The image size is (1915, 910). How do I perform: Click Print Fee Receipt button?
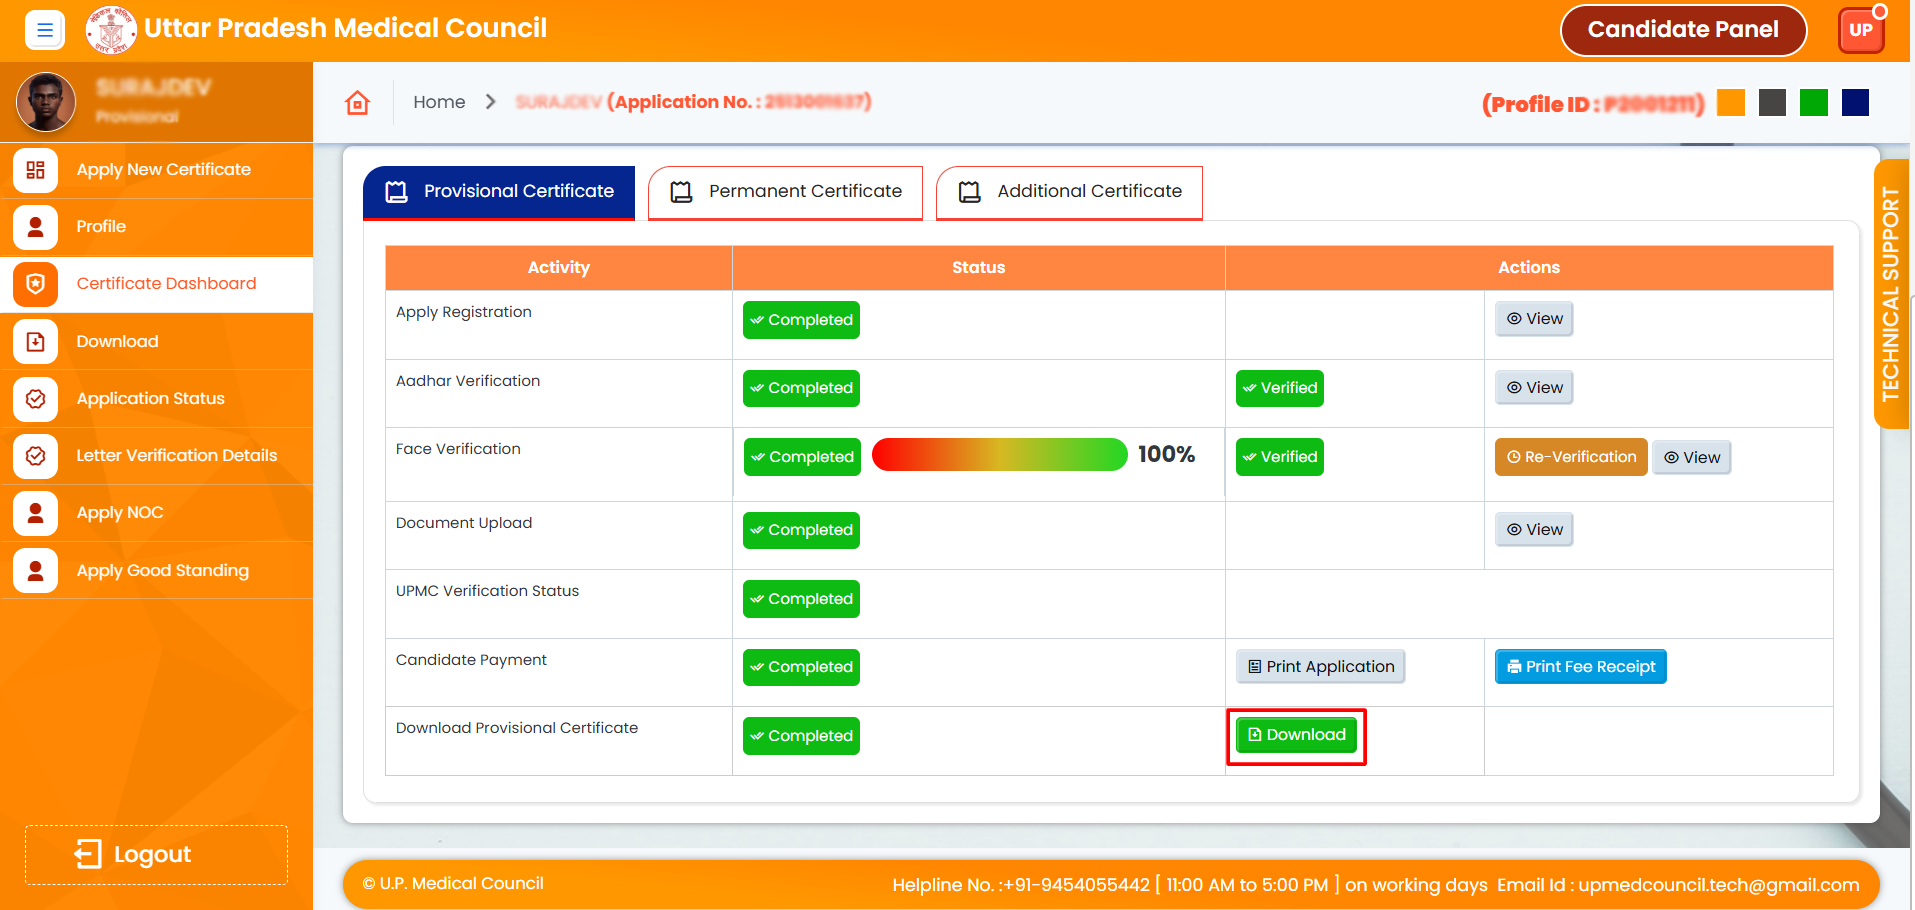coord(1580,667)
